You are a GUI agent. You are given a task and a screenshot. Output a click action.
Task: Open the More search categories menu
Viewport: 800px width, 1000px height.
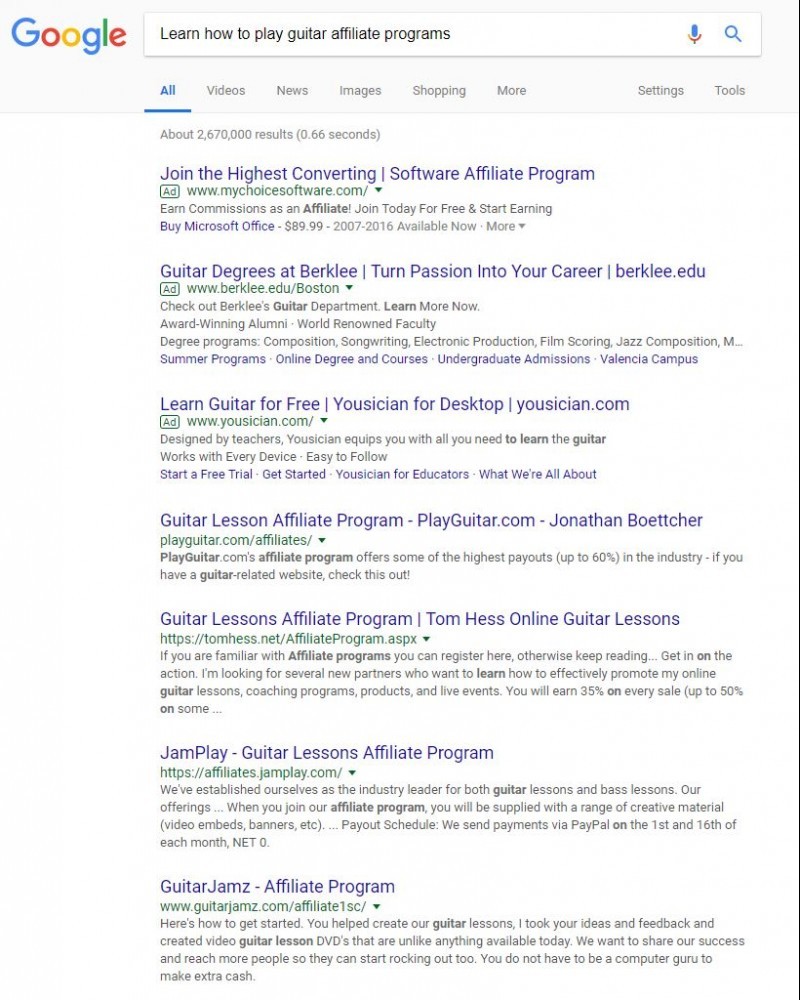click(x=512, y=91)
